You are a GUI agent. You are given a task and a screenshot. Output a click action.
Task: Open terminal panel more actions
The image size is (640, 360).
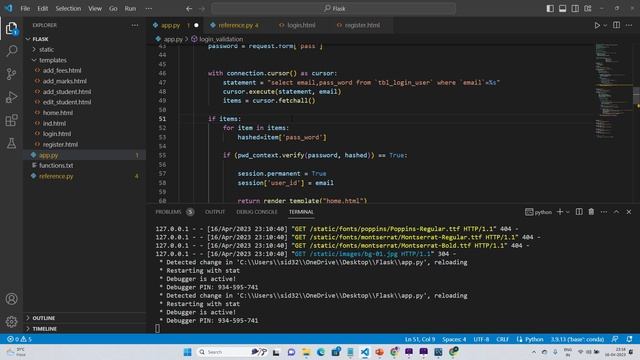604,212
